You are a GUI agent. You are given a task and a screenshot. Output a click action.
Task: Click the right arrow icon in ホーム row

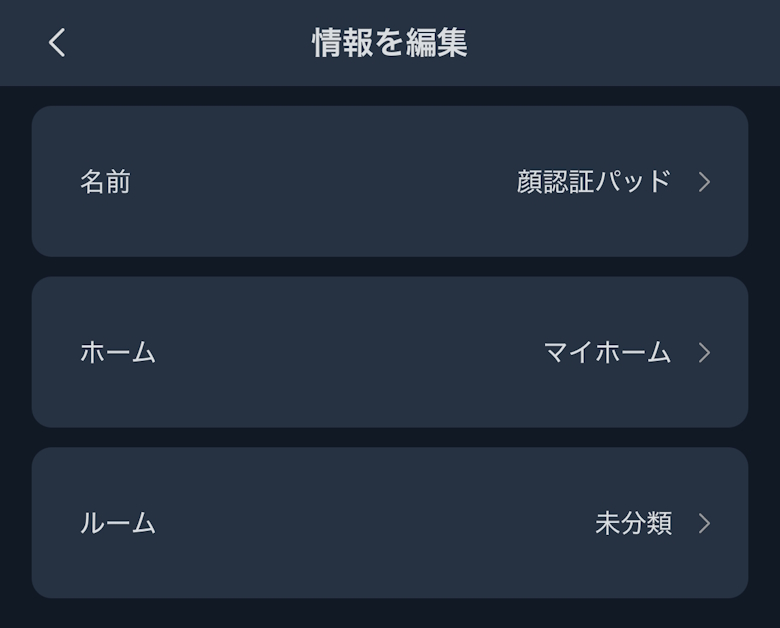704,352
